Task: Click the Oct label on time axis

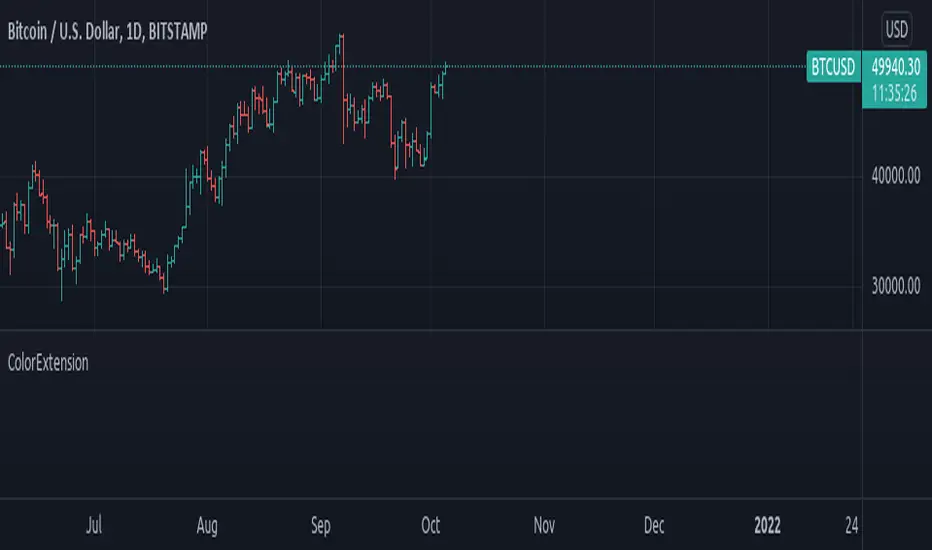Action: tap(432, 523)
